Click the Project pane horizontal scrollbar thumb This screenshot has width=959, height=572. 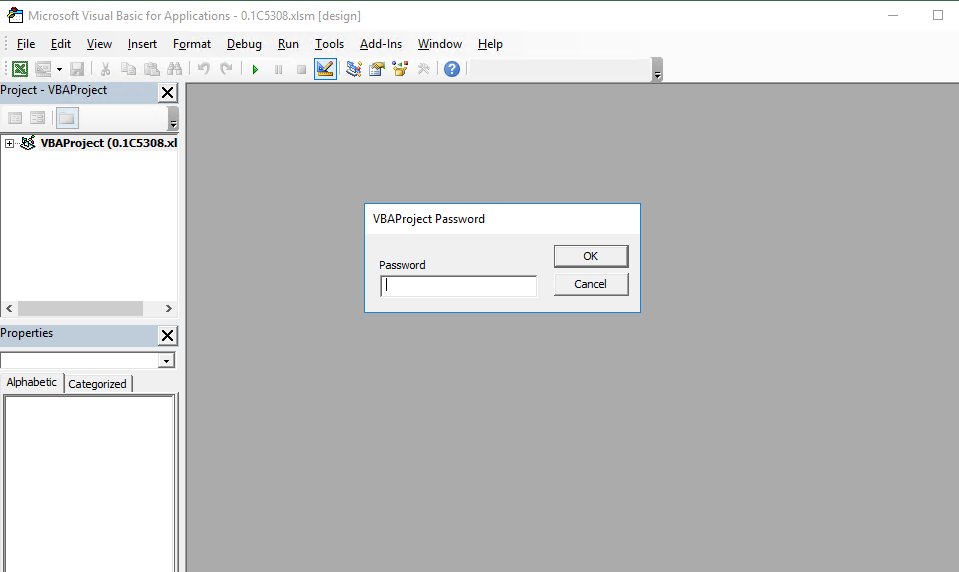(x=80, y=308)
